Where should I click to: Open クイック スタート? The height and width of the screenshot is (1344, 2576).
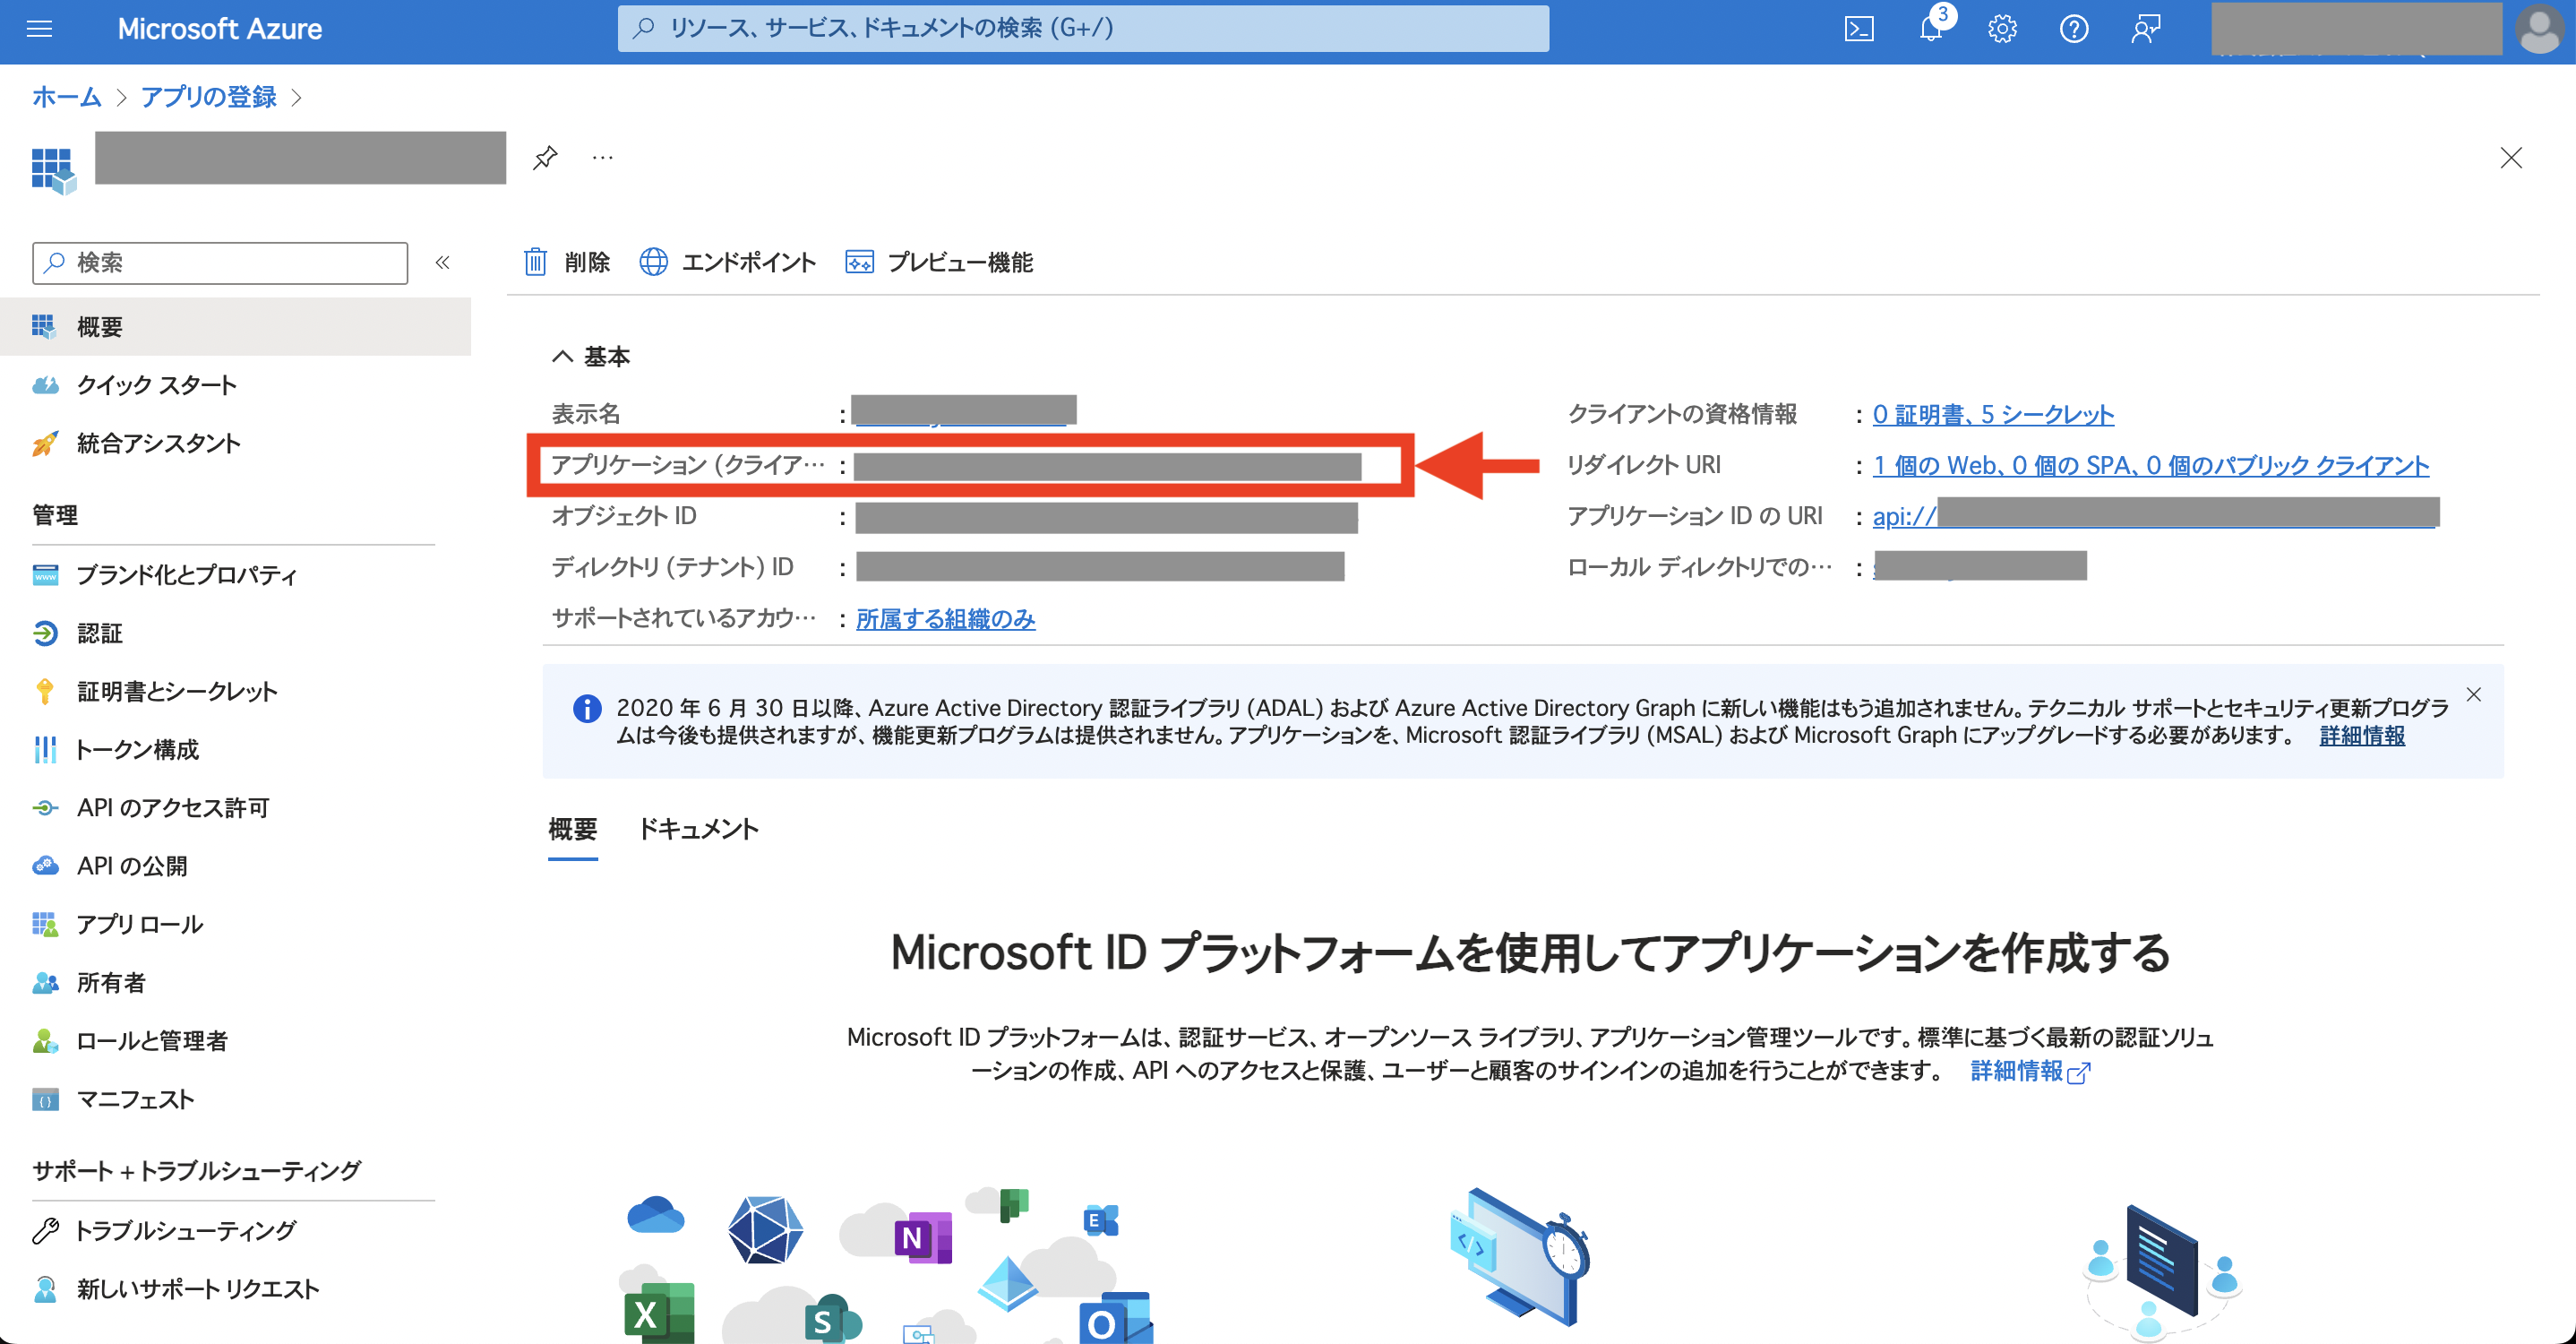157,385
